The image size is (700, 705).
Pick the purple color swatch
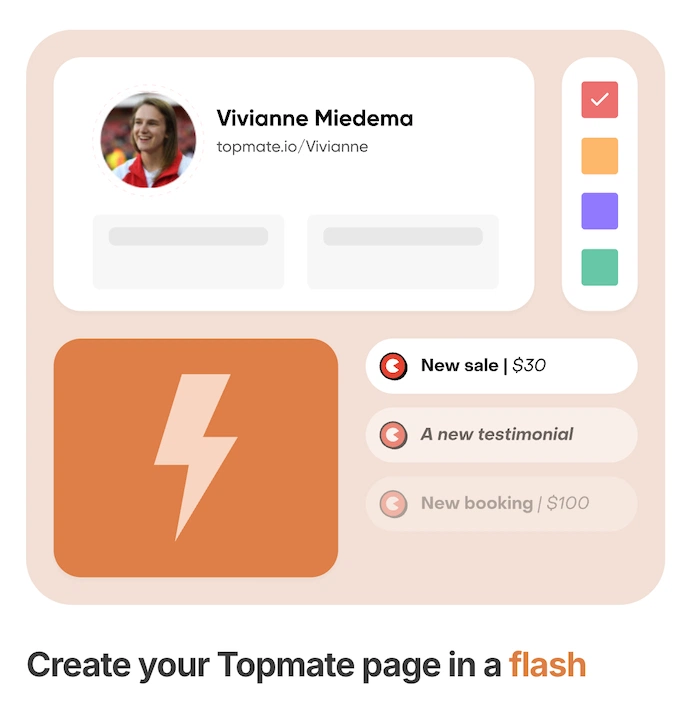click(599, 211)
